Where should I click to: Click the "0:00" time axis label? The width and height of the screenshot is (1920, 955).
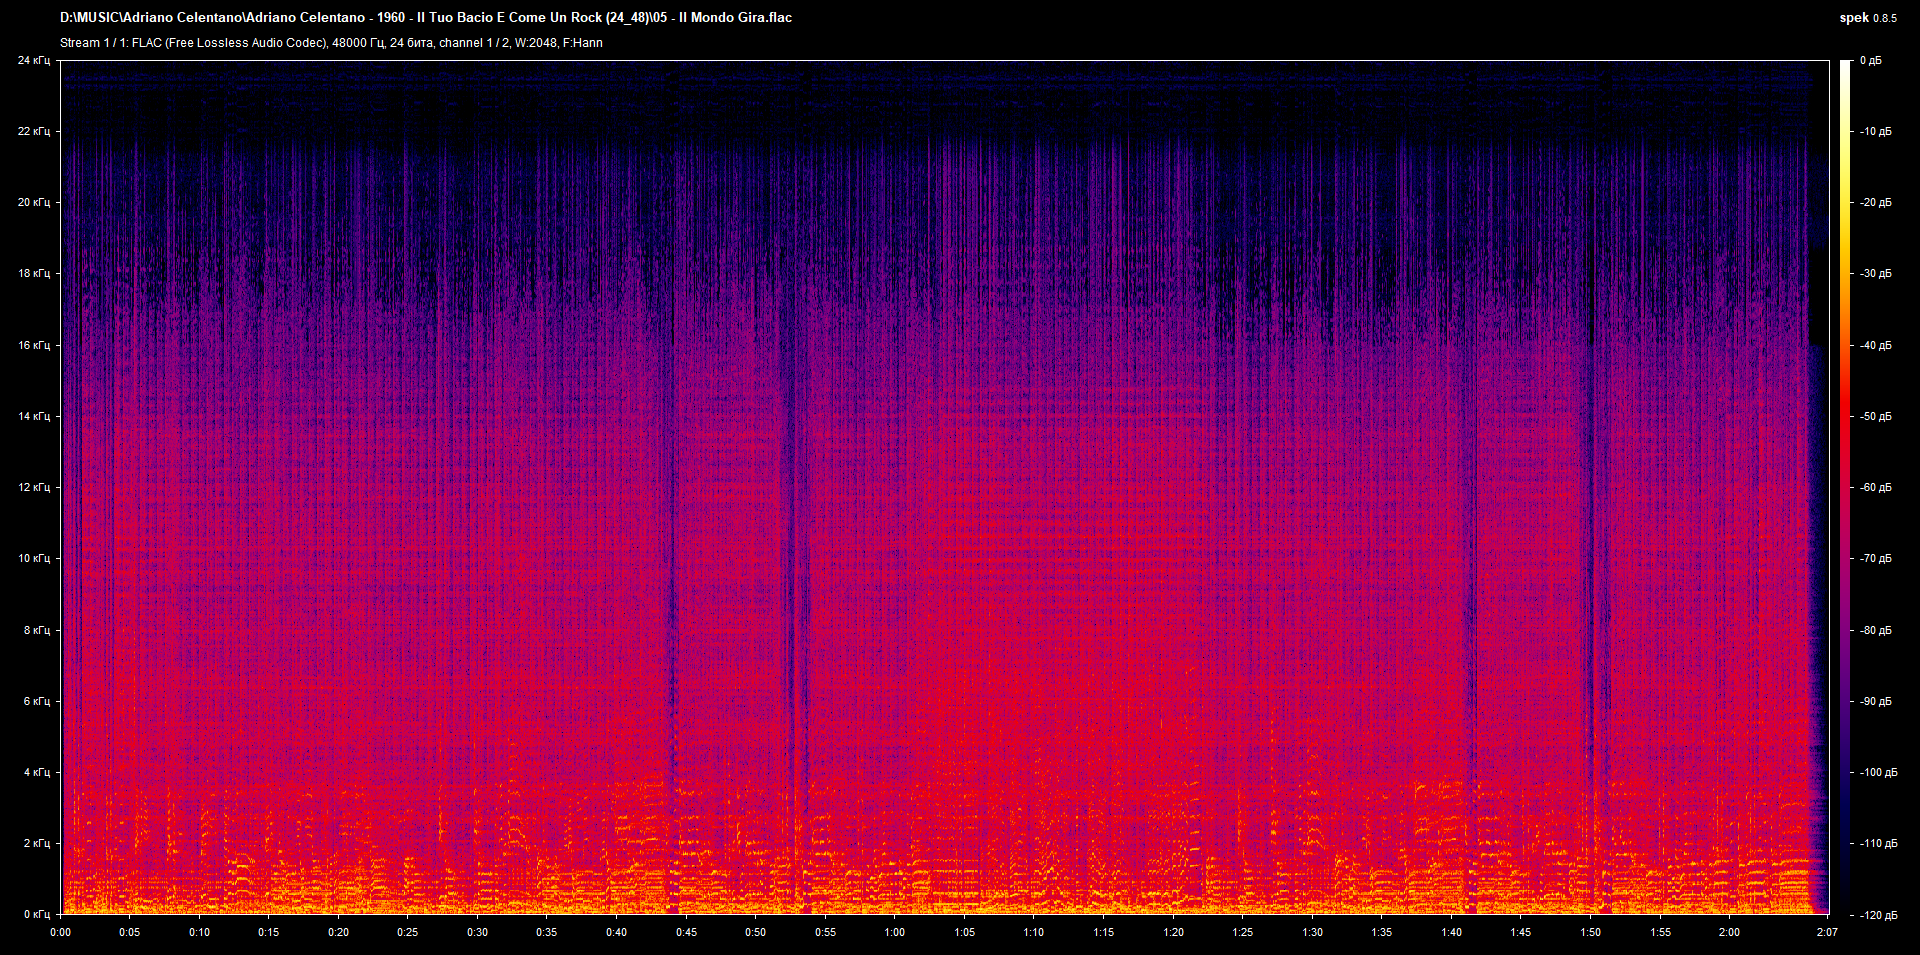point(61,933)
